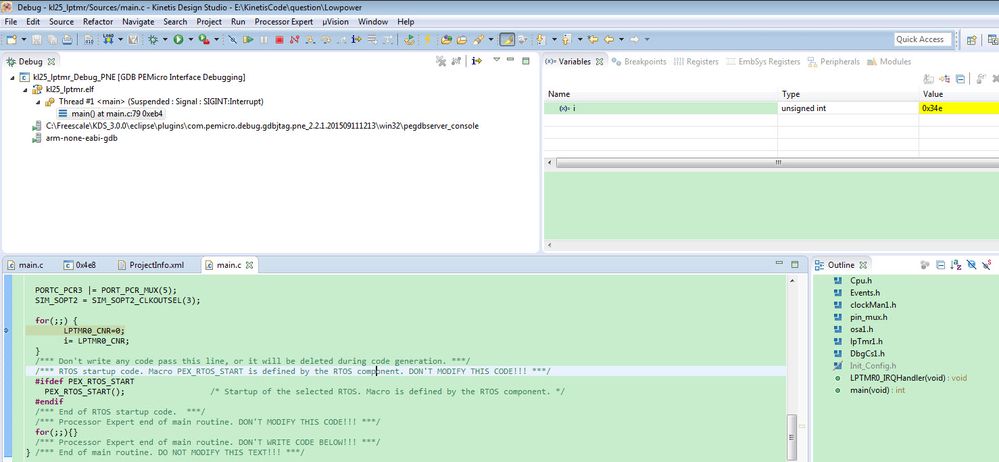Toggle Instruction Stepping Mode in main toolbar
999x462 pixels.
[x=356, y=40]
